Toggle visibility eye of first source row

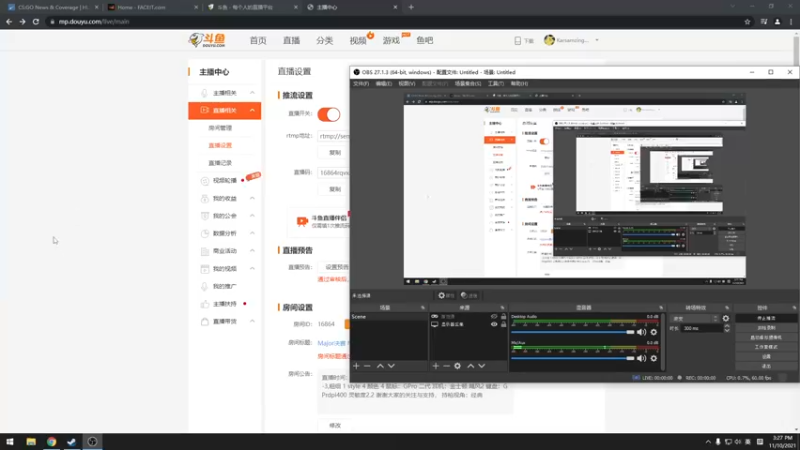494,317
